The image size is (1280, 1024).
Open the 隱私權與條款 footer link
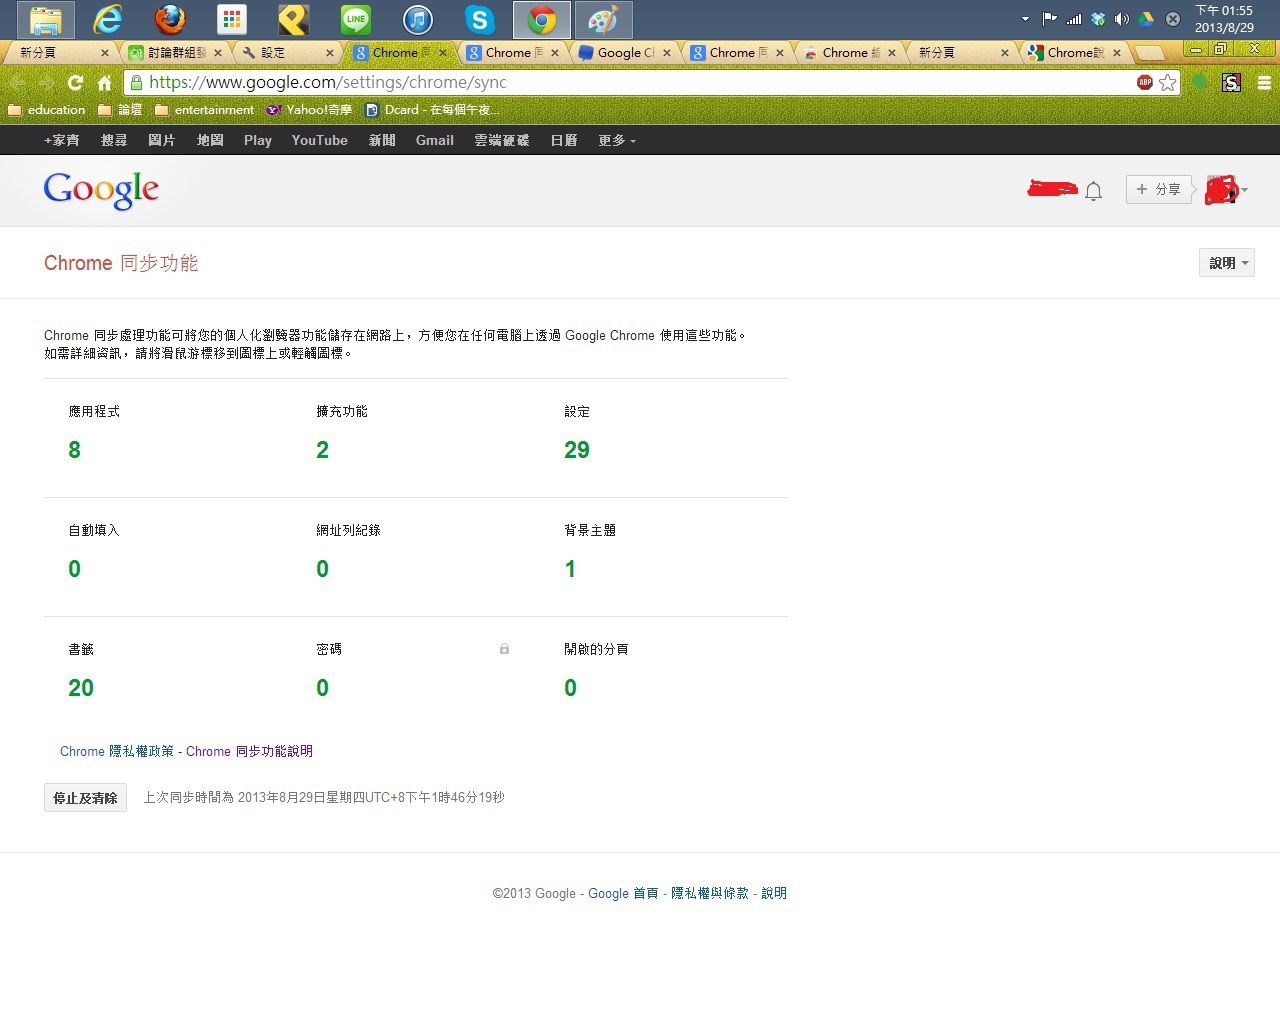point(710,893)
